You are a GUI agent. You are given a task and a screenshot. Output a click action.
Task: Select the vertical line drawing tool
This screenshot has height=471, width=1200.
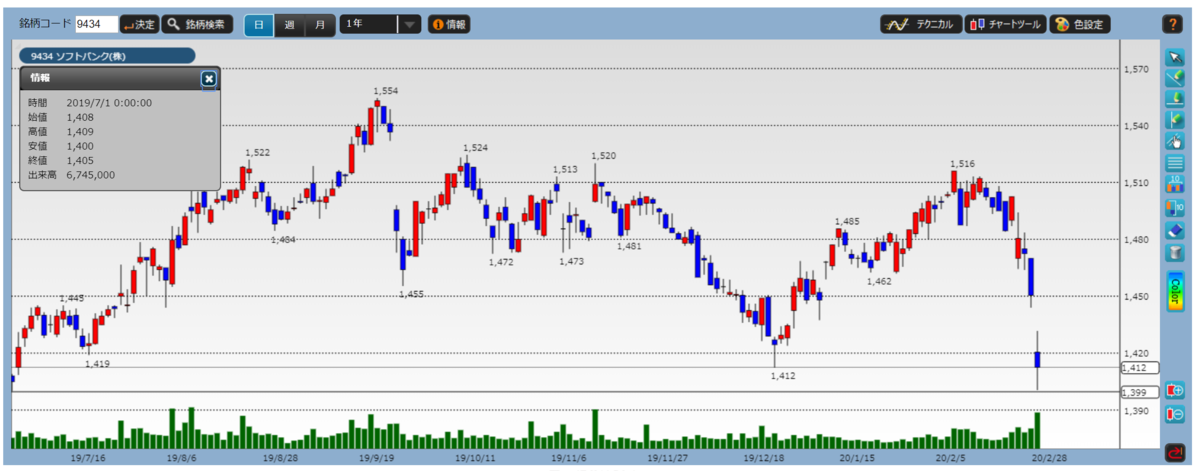coord(1174,120)
